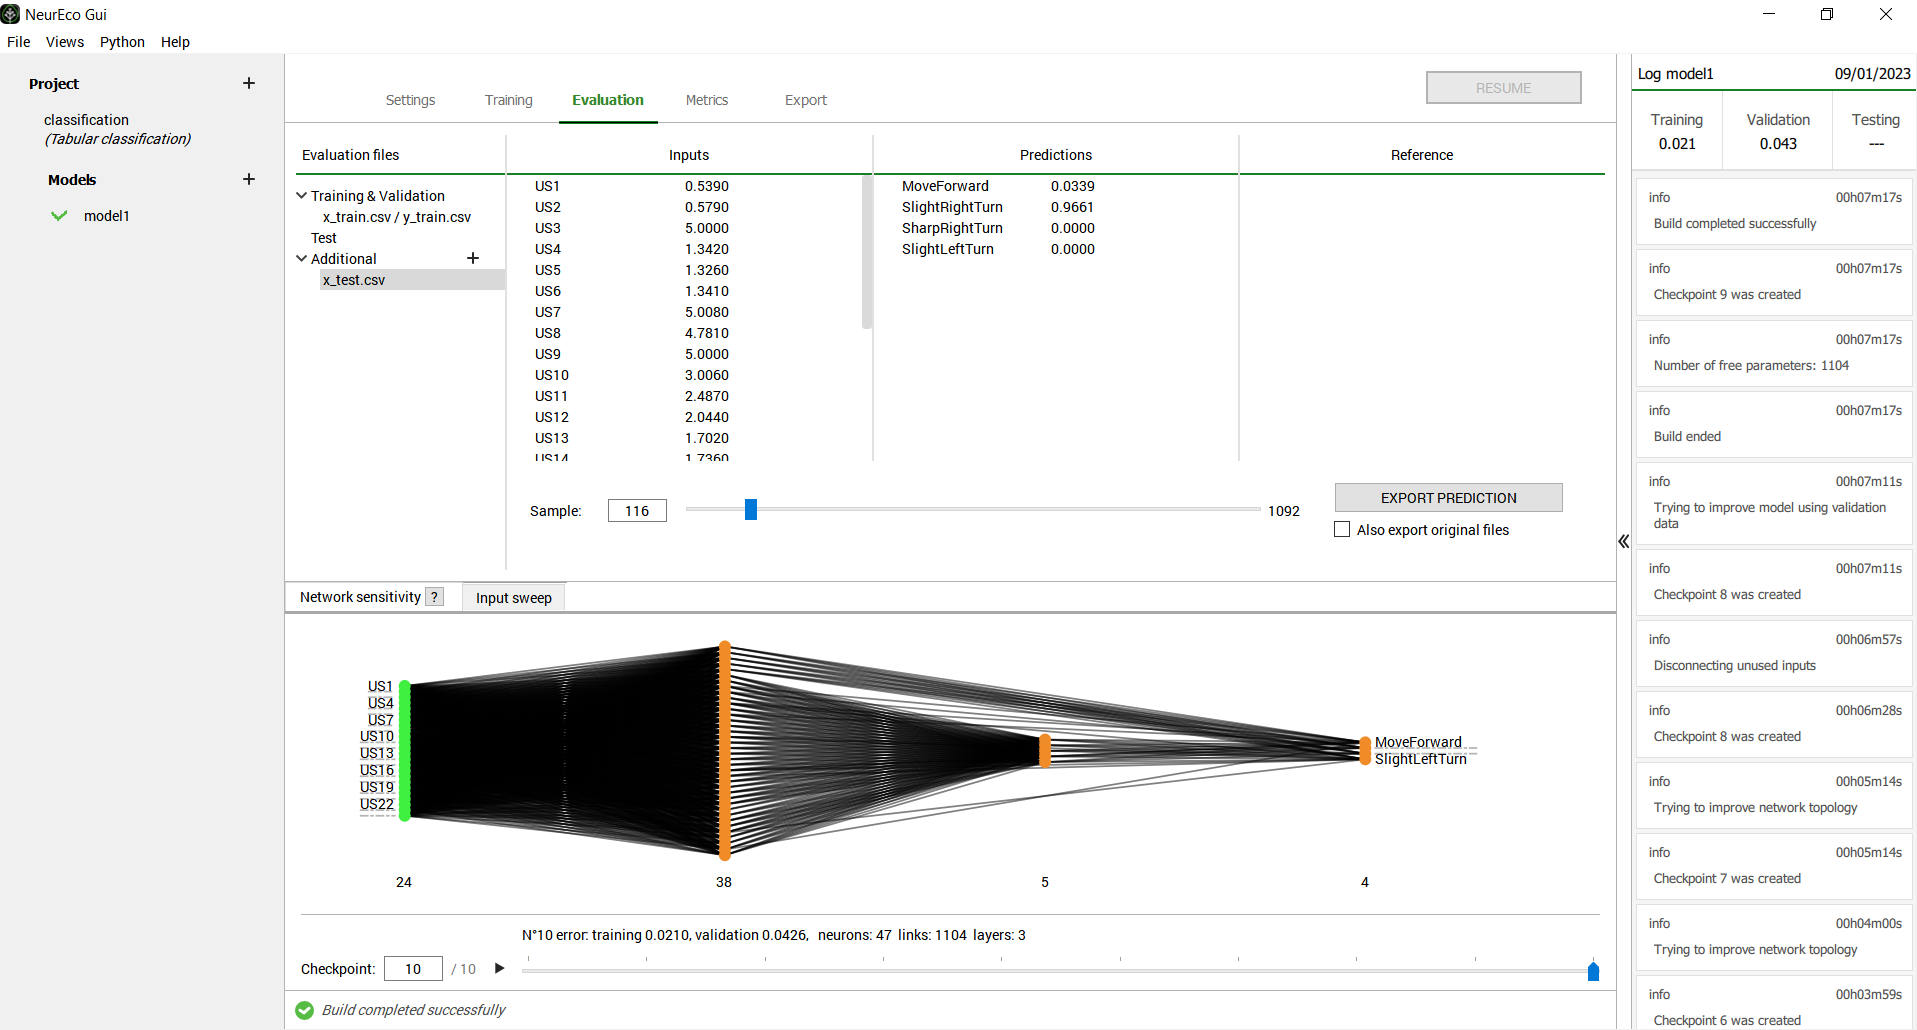The image size is (1917, 1030).
Task: Collapse Training & Validation tree node
Action: 301,196
